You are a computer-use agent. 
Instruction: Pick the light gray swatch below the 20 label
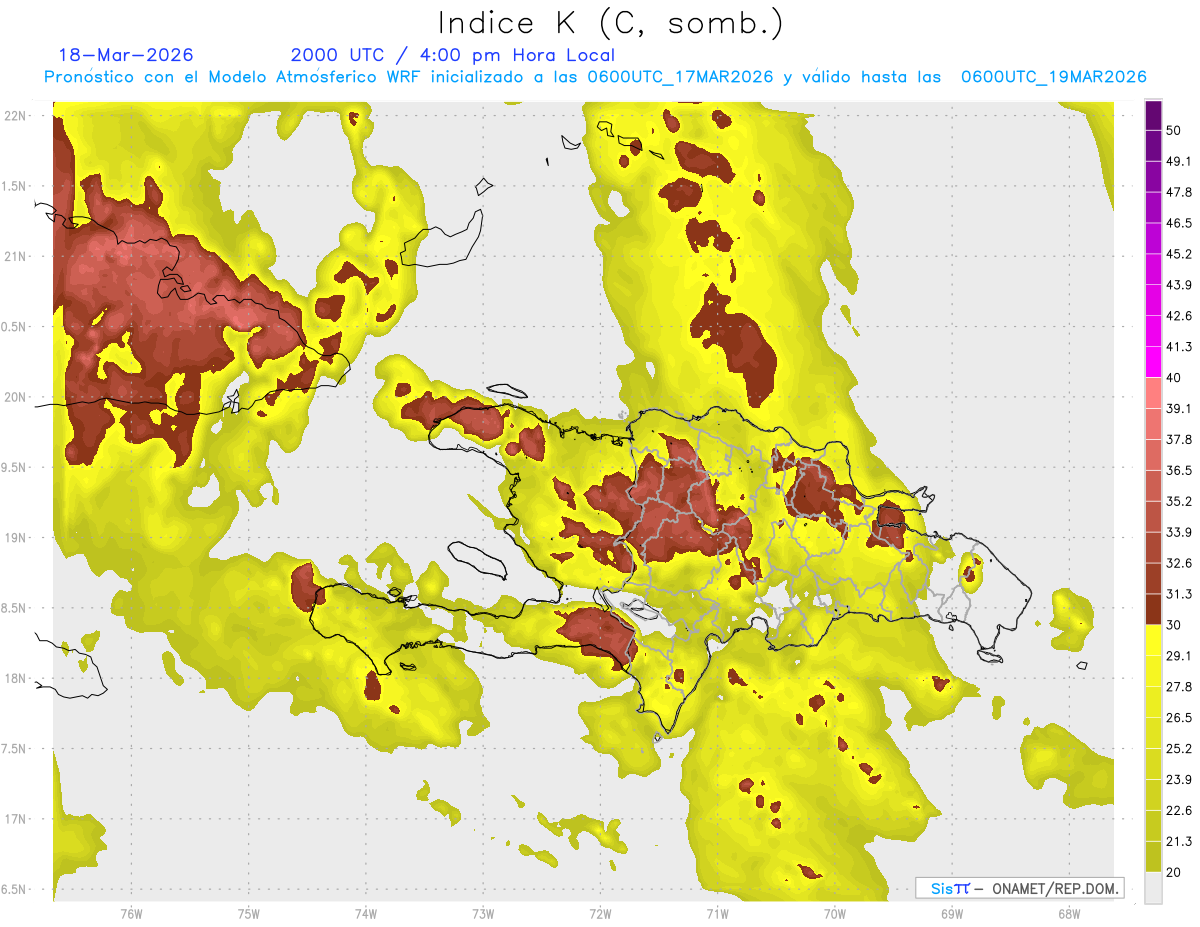[x=1153, y=888]
